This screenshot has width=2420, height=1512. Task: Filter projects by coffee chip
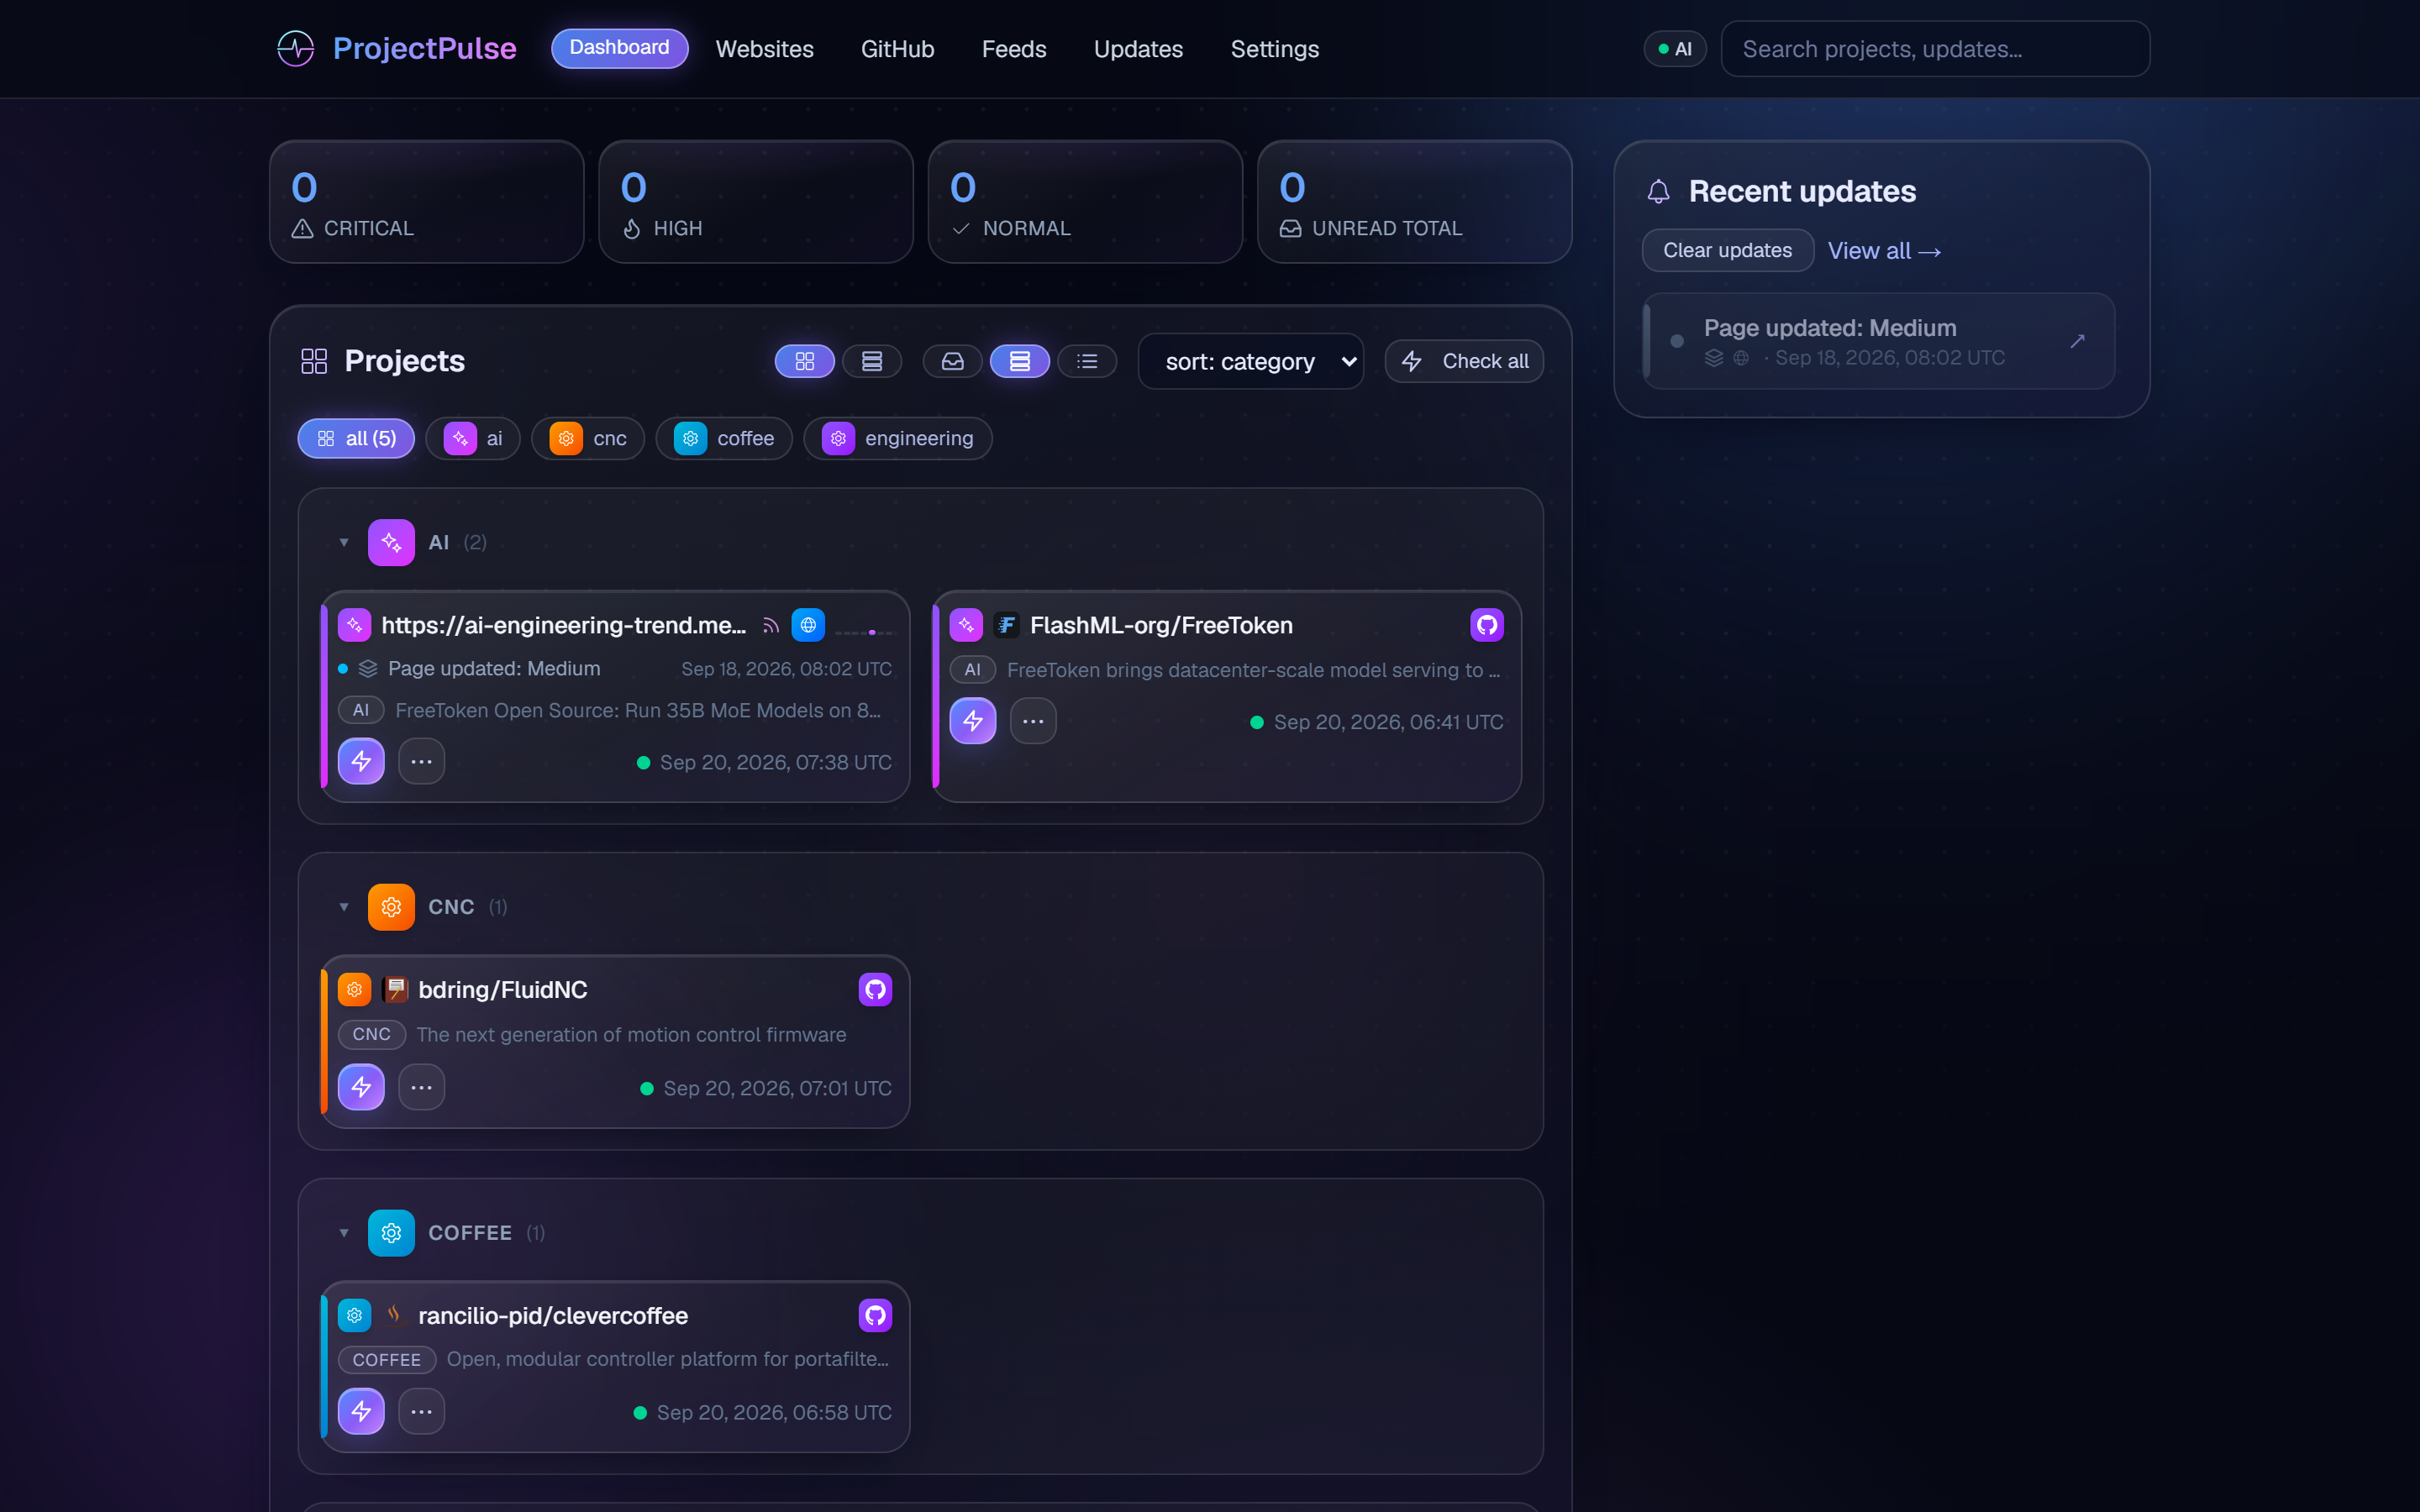click(x=723, y=438)
